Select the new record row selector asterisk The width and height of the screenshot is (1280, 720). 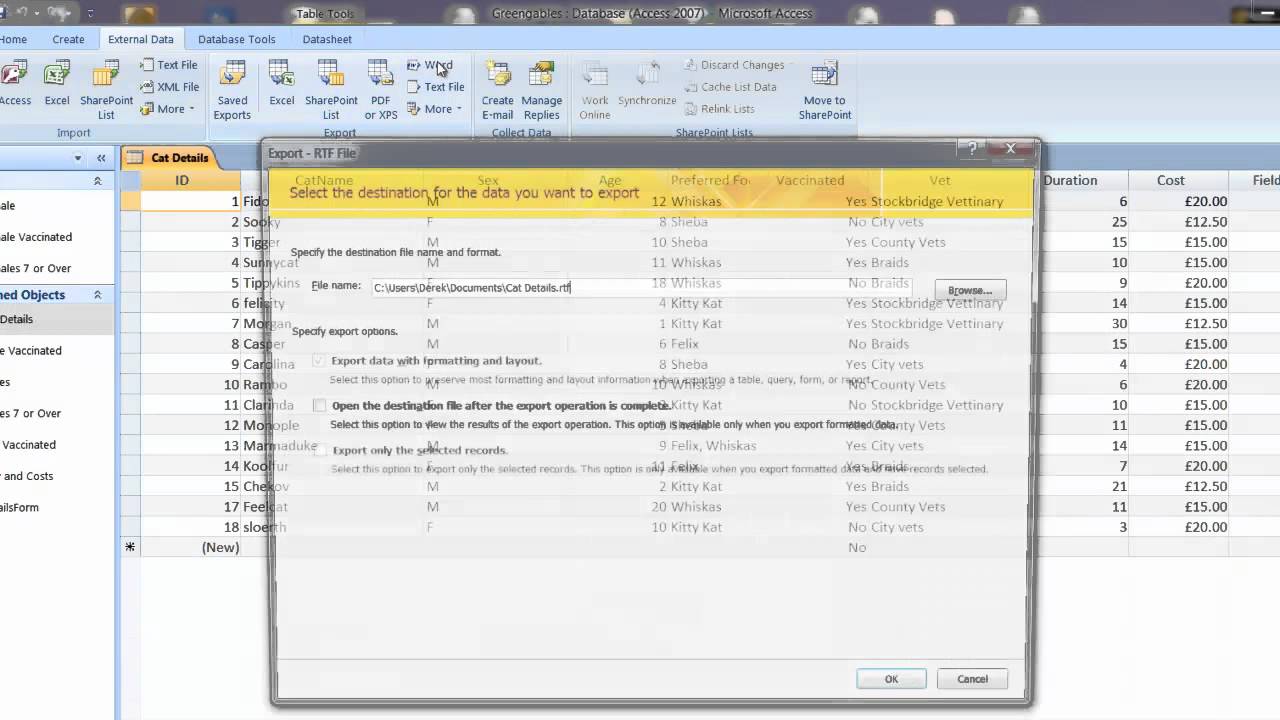pos(130,547)
